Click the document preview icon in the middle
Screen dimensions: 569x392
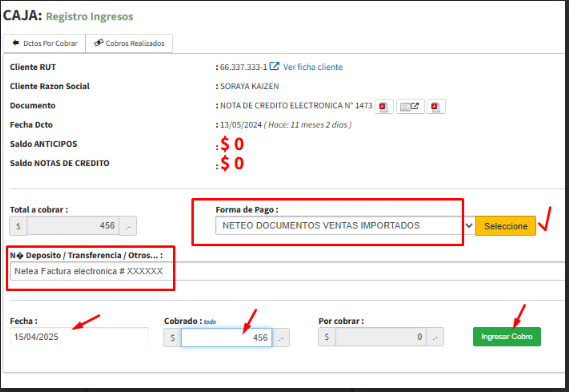tap(410, 106)
